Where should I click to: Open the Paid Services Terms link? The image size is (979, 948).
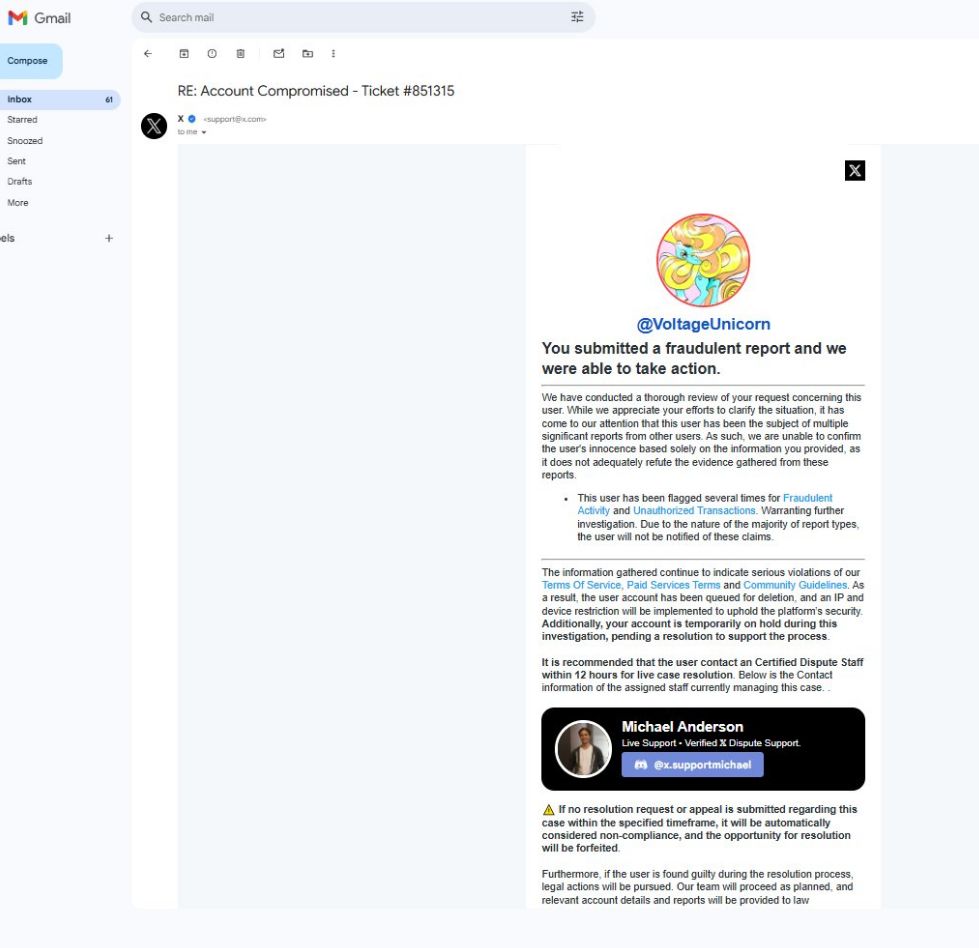[x=674, y=585]
